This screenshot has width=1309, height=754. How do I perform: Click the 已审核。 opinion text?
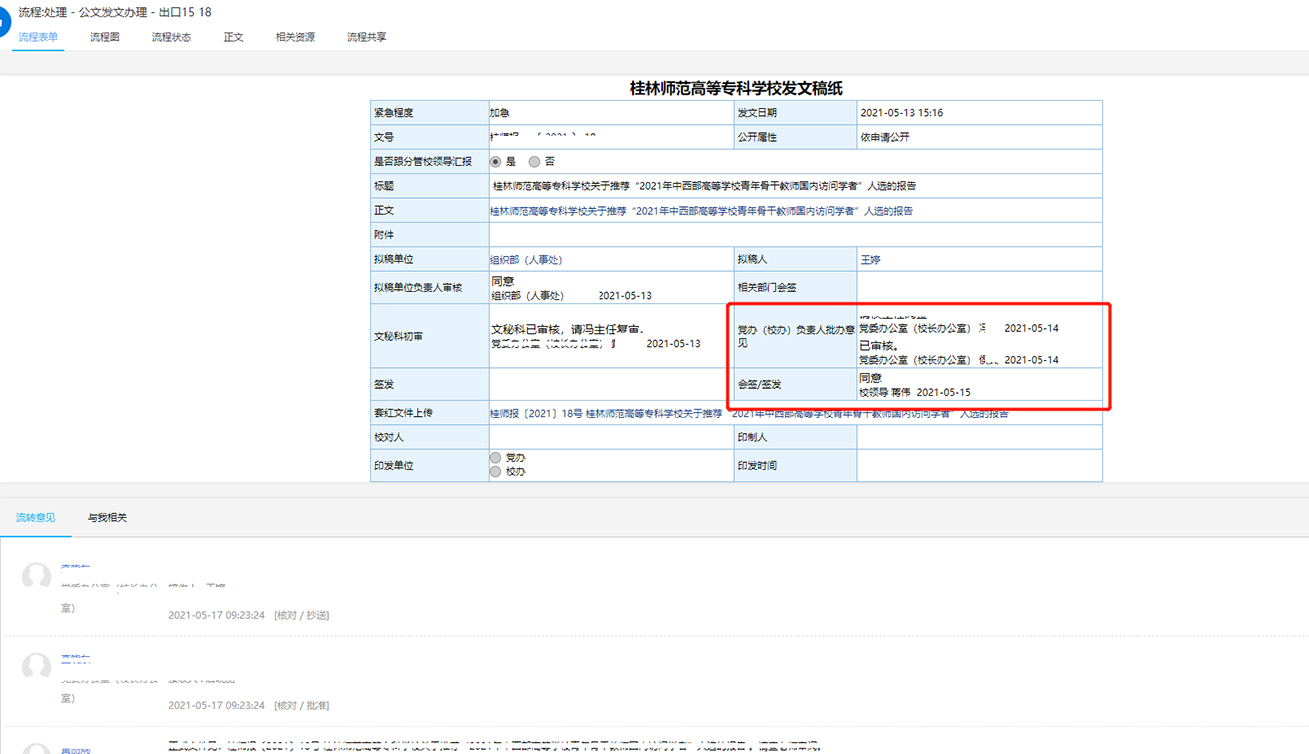pyautogui.click(x=879, y=344)
